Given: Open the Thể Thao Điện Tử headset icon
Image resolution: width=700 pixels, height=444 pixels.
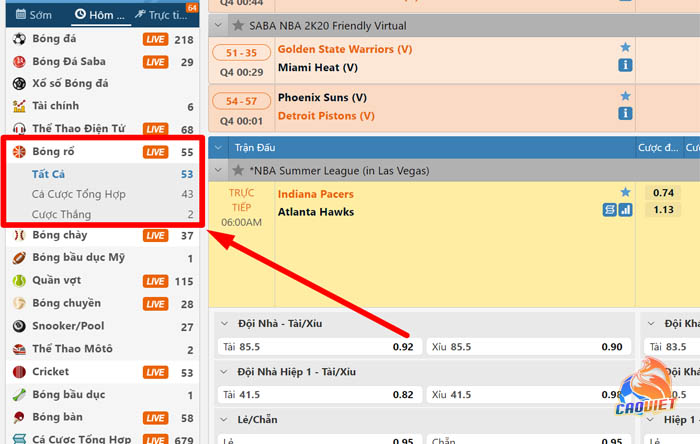Looking at the screenshot, I should tap(19, 129).
